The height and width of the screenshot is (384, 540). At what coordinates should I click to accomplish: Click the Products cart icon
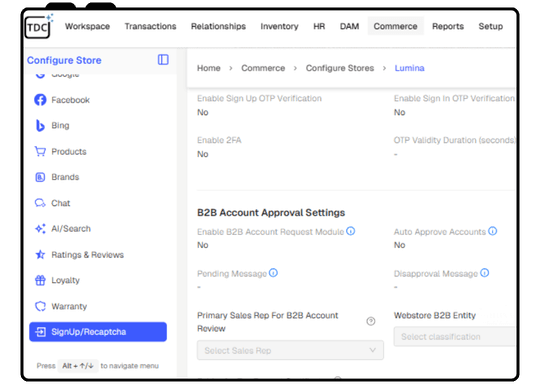[x=40, y=151]
